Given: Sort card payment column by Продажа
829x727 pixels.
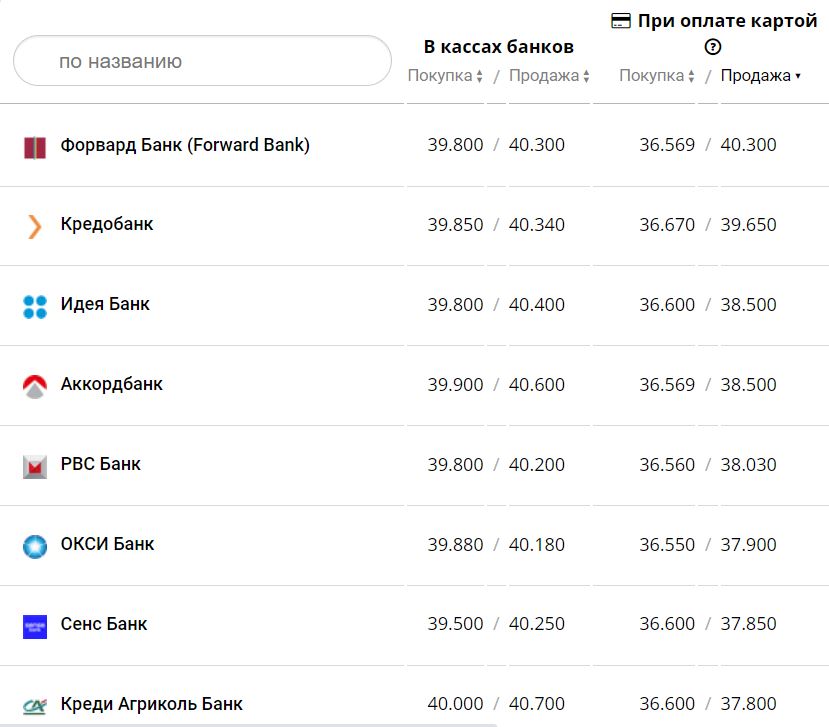Looking at the screenshot, I should (x=760, y=76).
